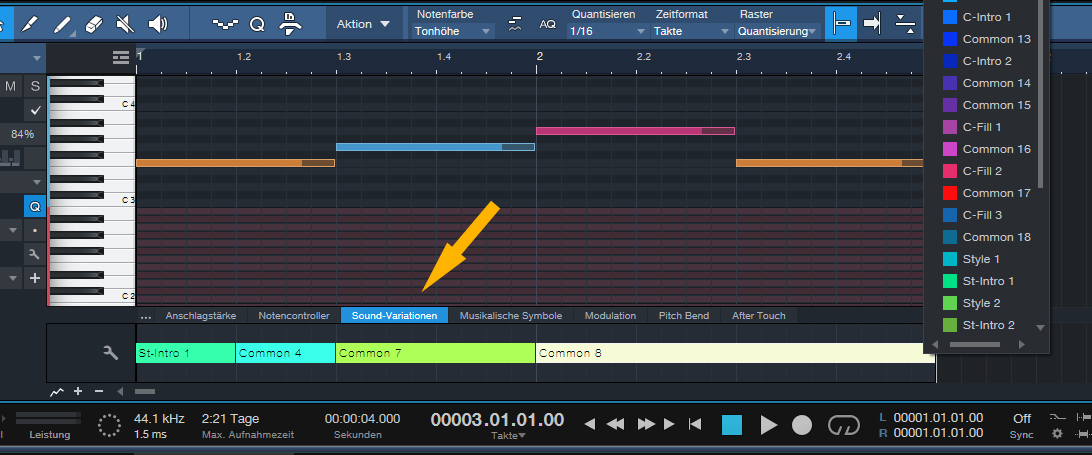Click the Quantize Q icon
Viewport: 1092px width, 455px height.
[x=257, y=23]
